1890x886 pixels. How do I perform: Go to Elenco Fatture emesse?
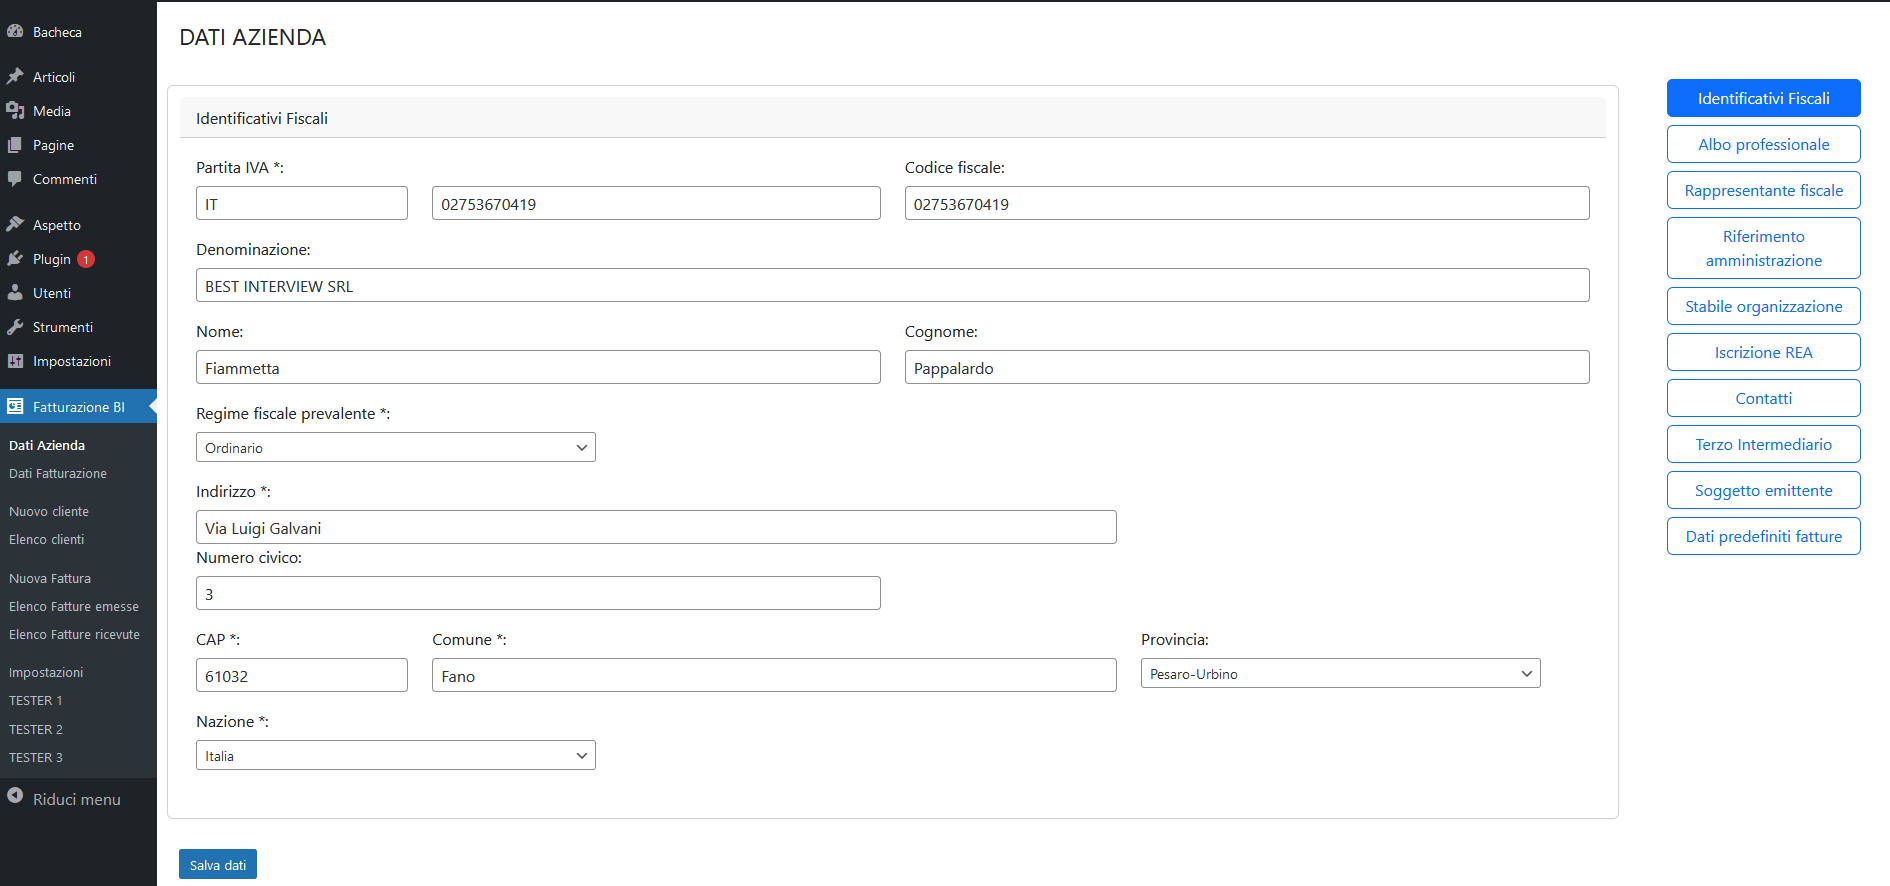74,607
